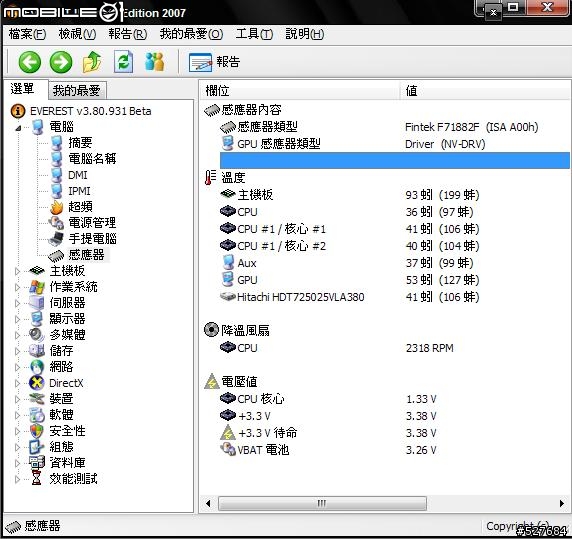Click the two-people Users toolbar icon
This screenshot has width=572, height=539.
pos(154,62)
